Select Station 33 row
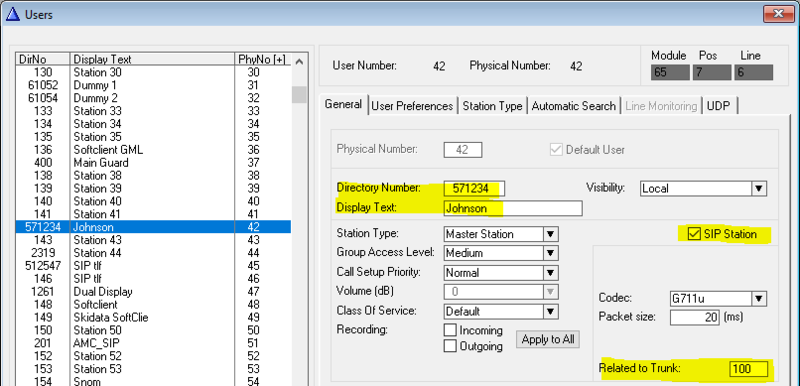Viewport: 800px width, 386px height. (153, 111)
